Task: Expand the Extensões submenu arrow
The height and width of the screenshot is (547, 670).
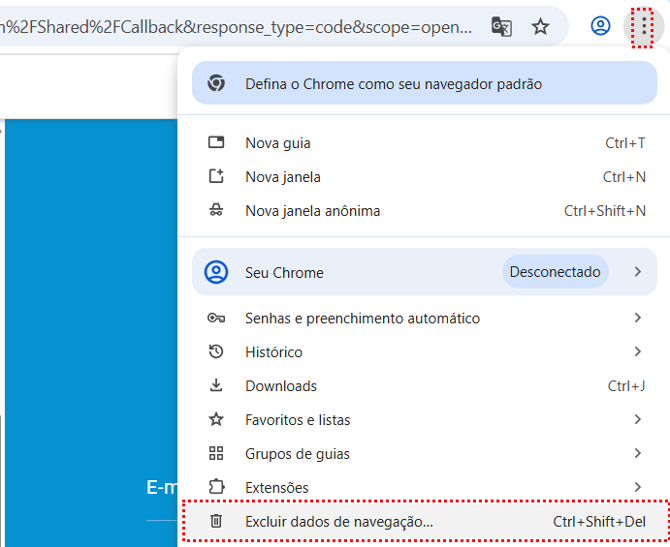Action: (637, 488)
